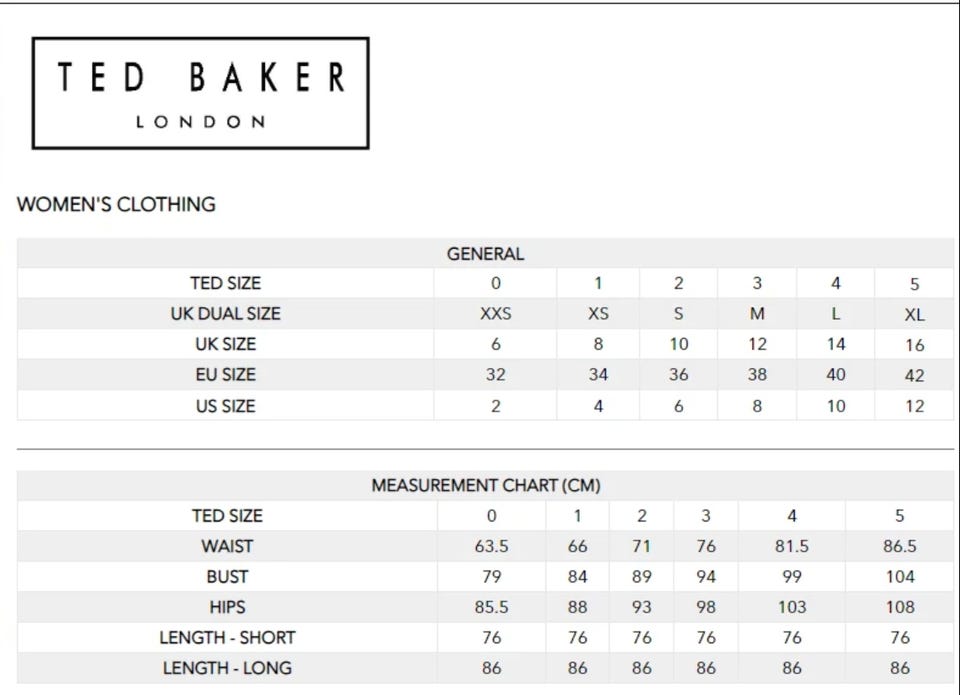The image size is (960, 695).
Task: Click the 104 bust measurement
Action: [899, 577]
